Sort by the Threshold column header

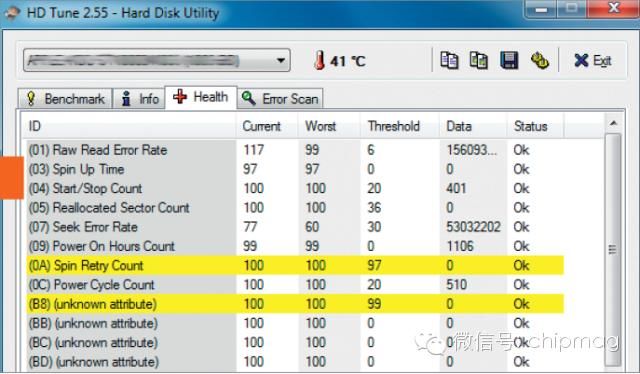393,126
